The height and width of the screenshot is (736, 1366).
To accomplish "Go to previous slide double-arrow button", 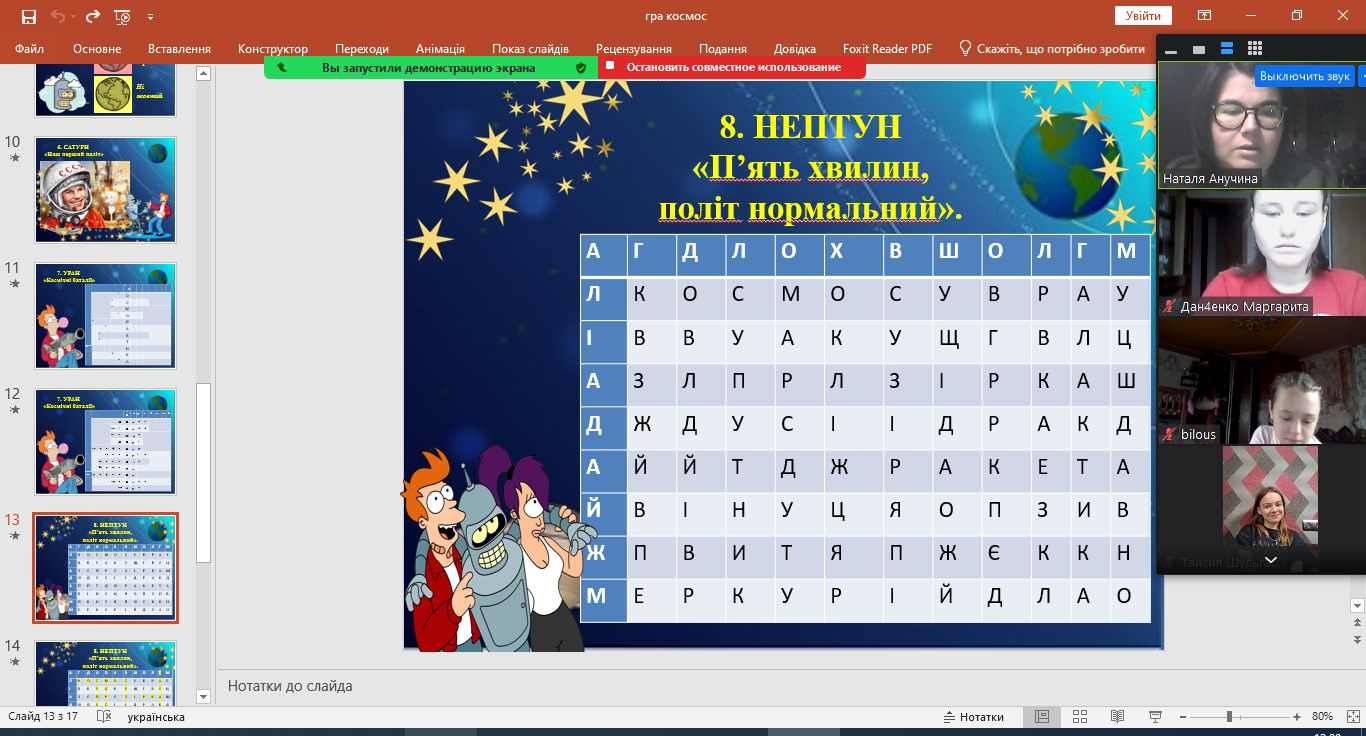I will 1357,623.
